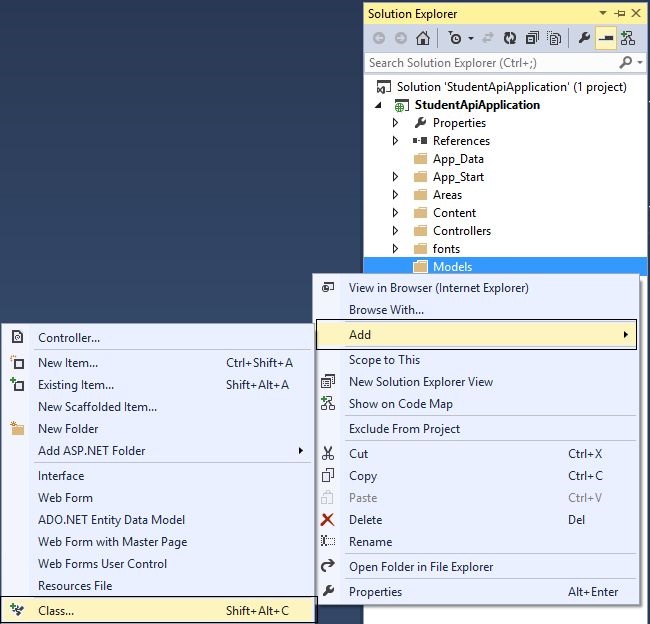Open the Add submenu

pos(476,335)
